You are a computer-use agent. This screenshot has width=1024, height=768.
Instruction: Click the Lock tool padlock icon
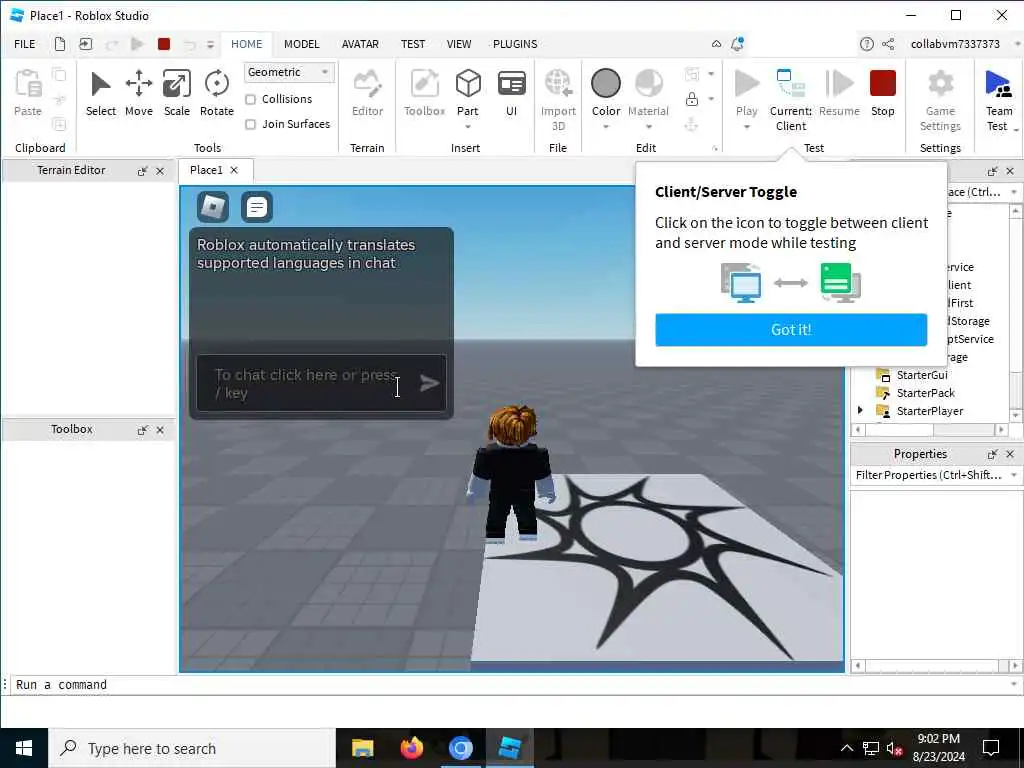[x=692, y=99]
